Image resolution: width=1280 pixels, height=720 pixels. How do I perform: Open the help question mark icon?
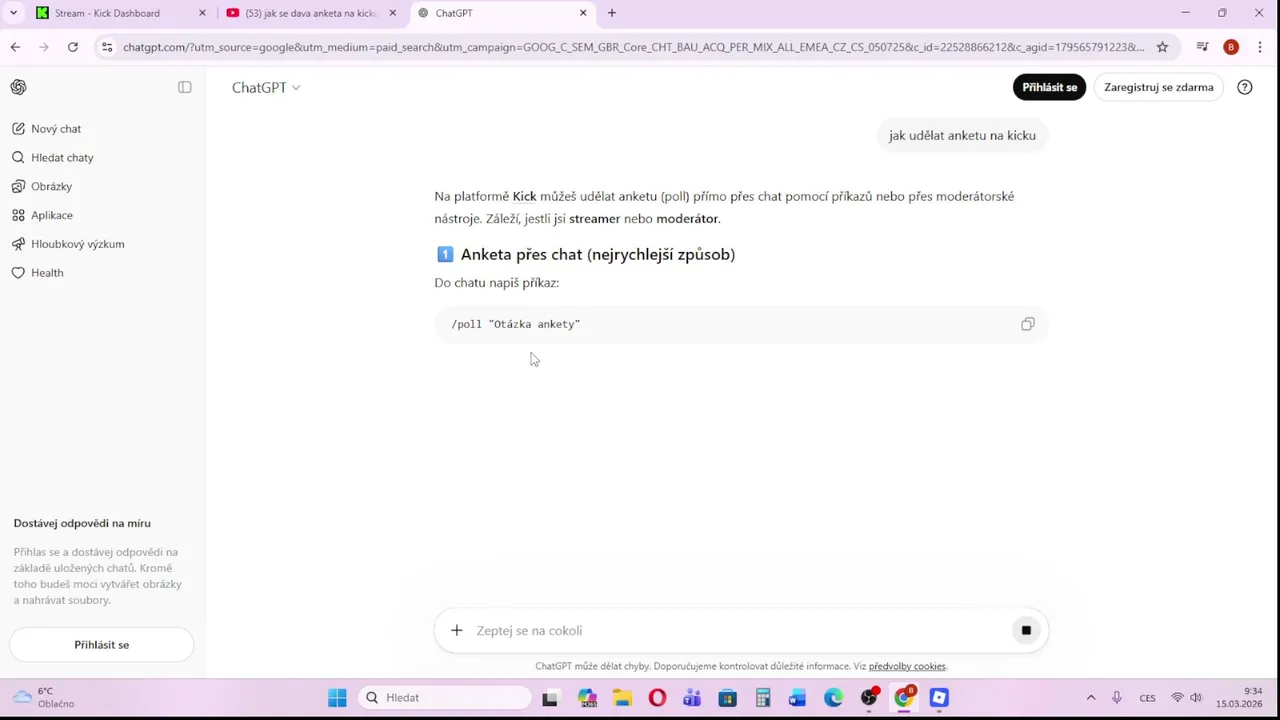pyautogui.click(x=1245, y=87)
